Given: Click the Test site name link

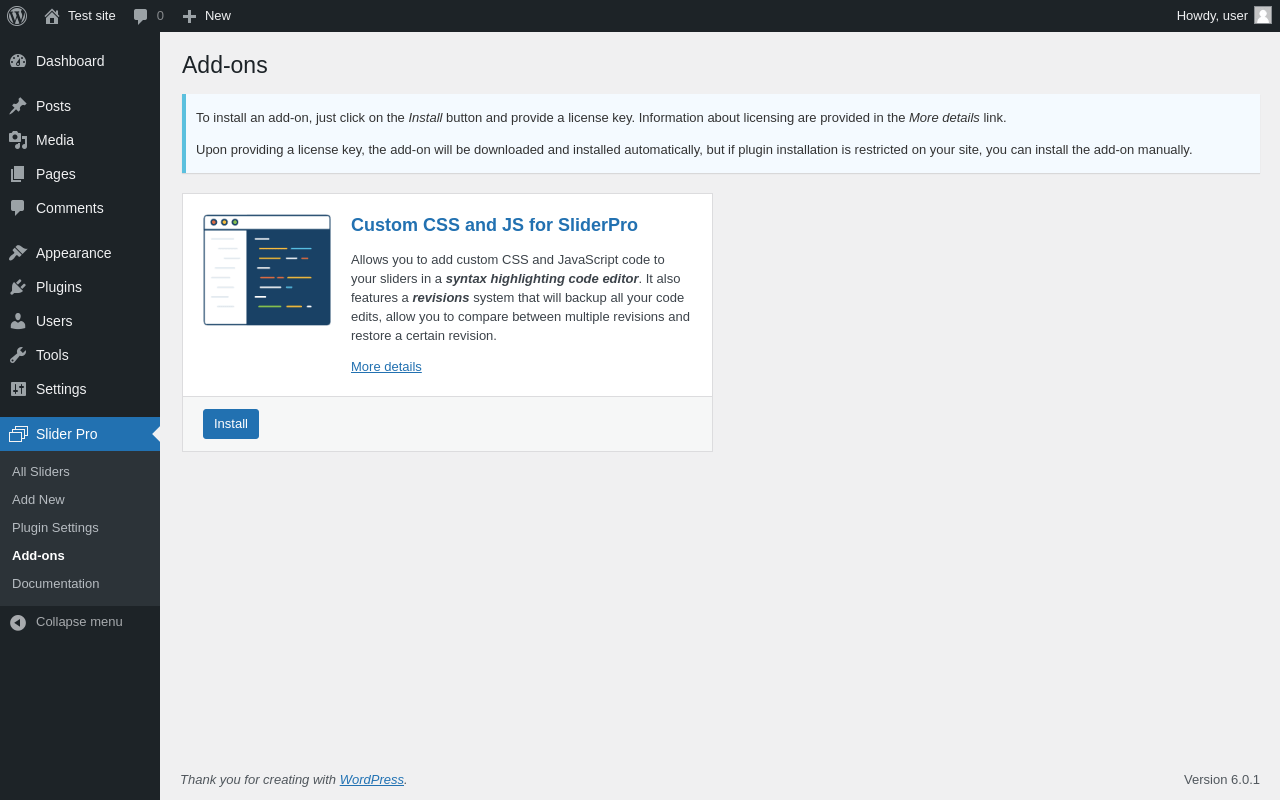Looking at the screenshot, I should tap(92, 16).
